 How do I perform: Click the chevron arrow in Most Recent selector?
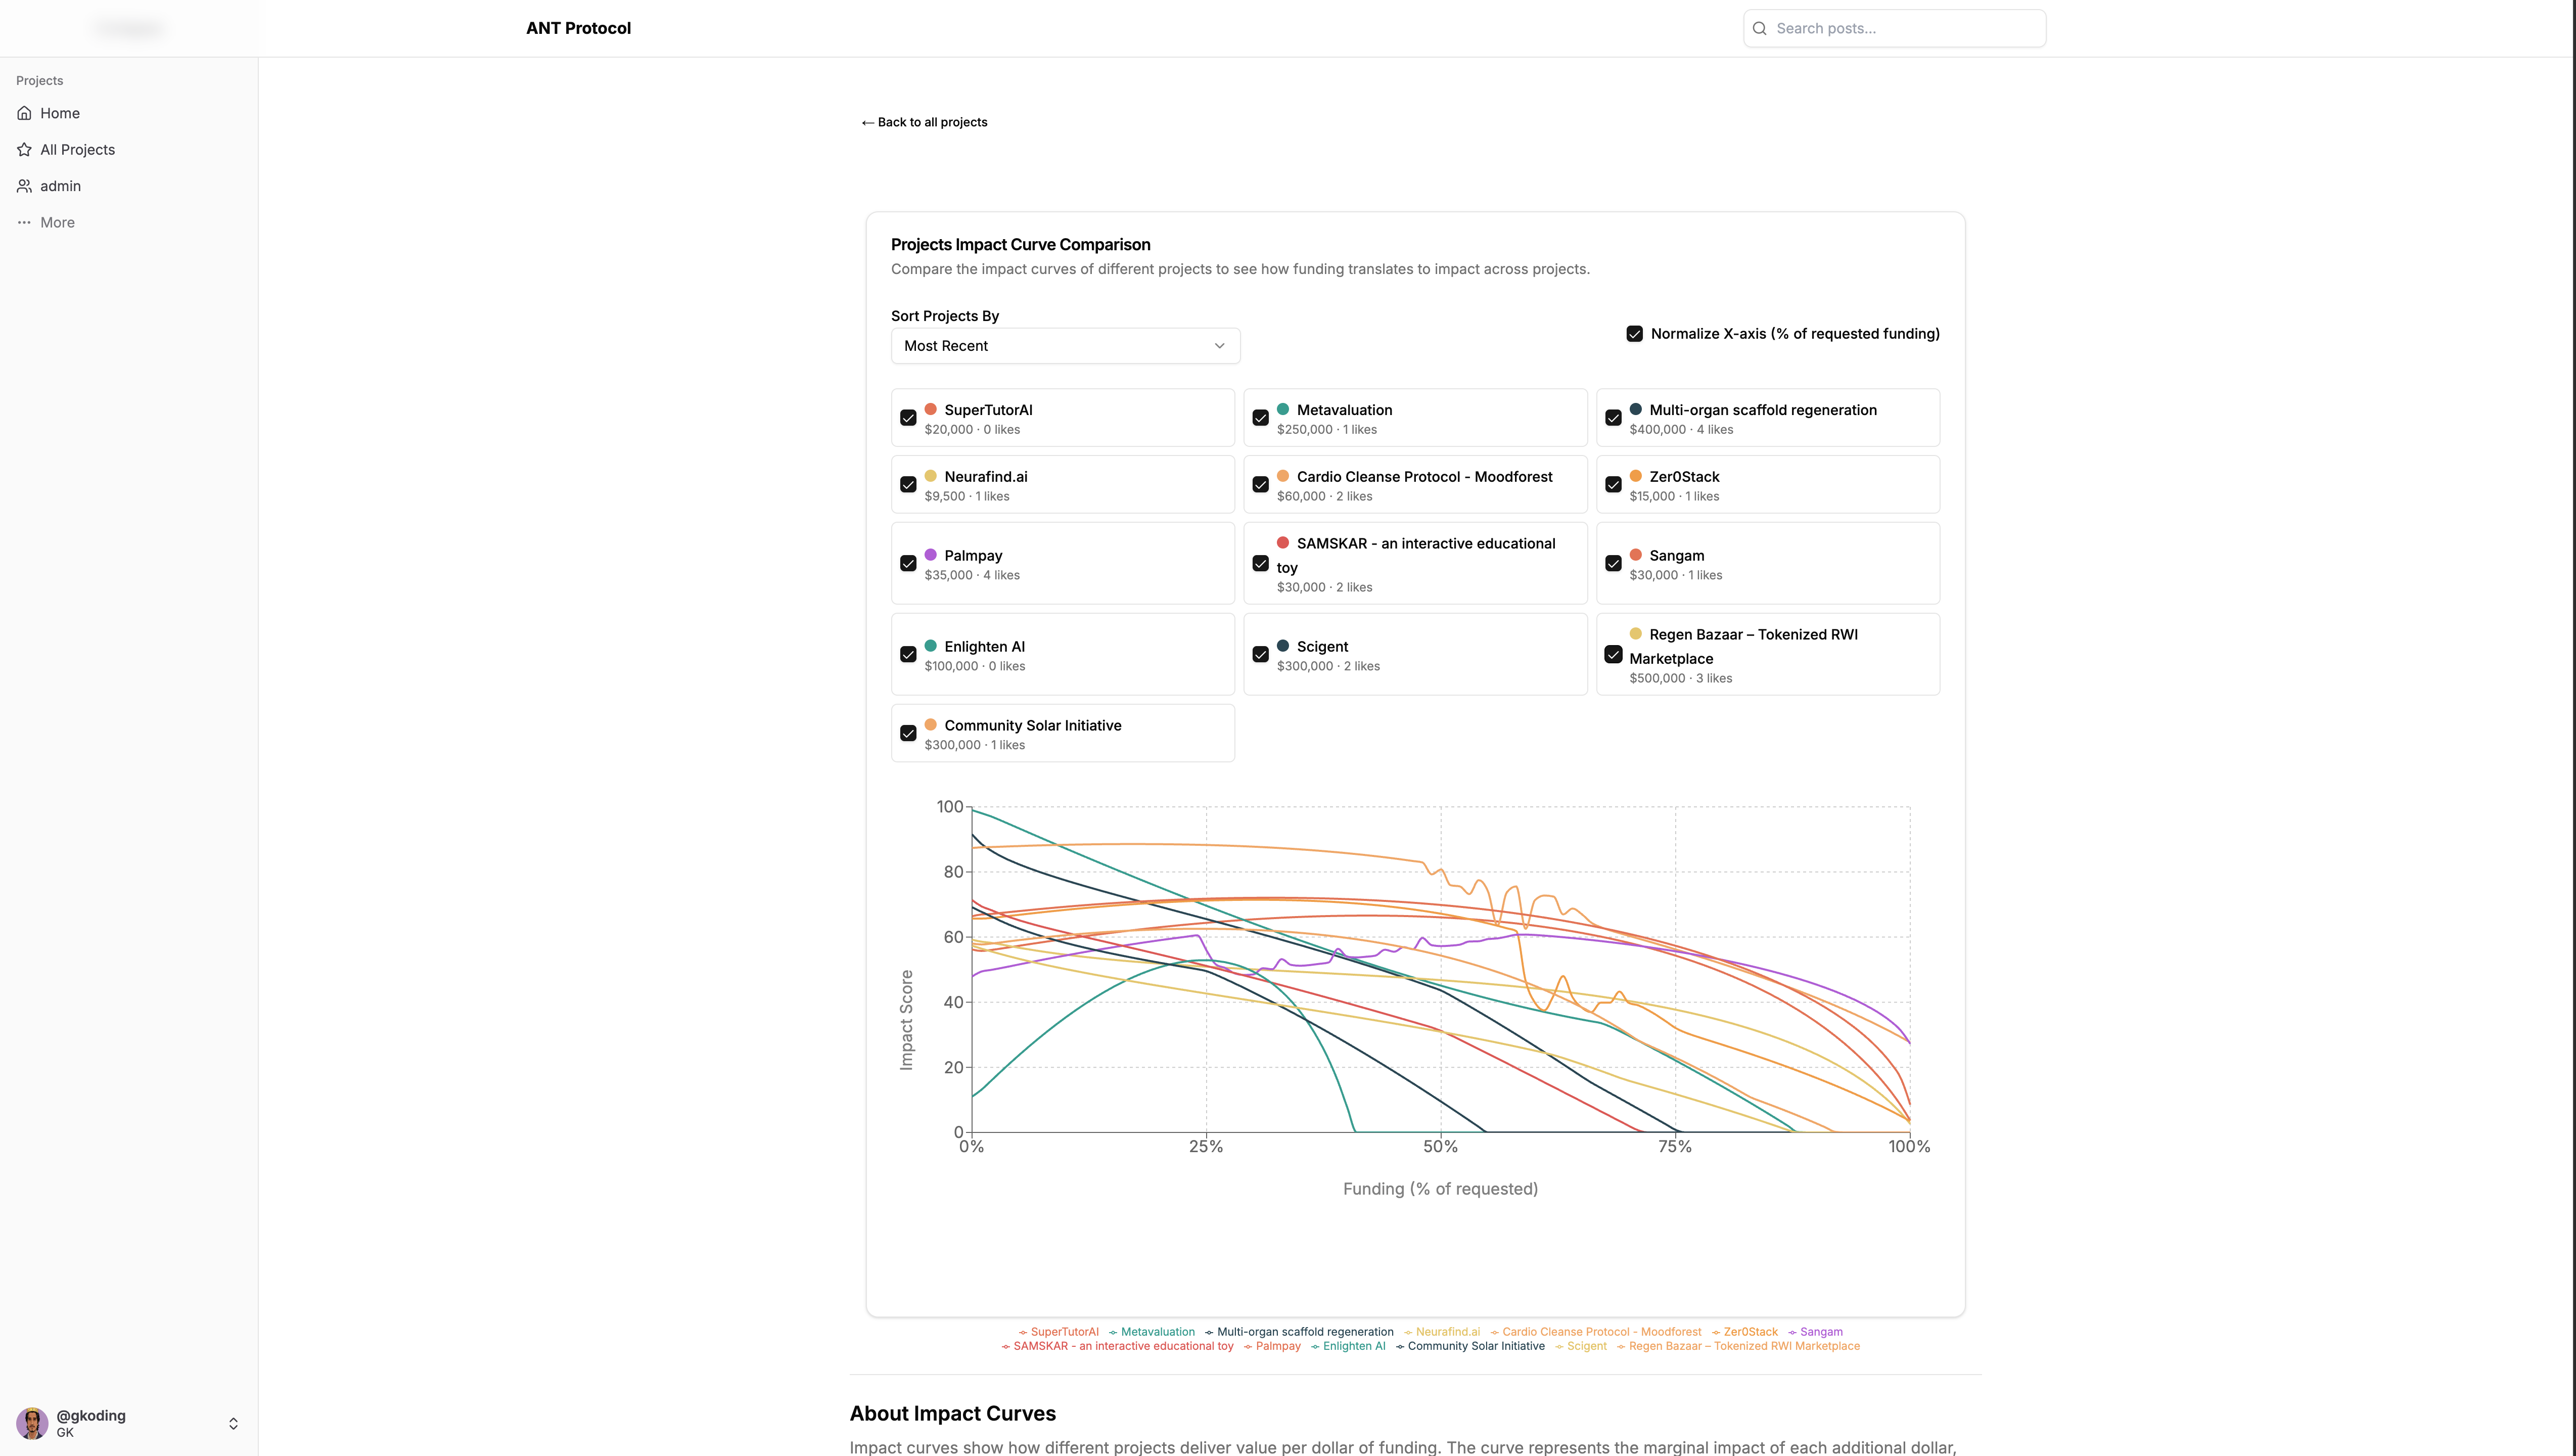tap(1219, 346)
